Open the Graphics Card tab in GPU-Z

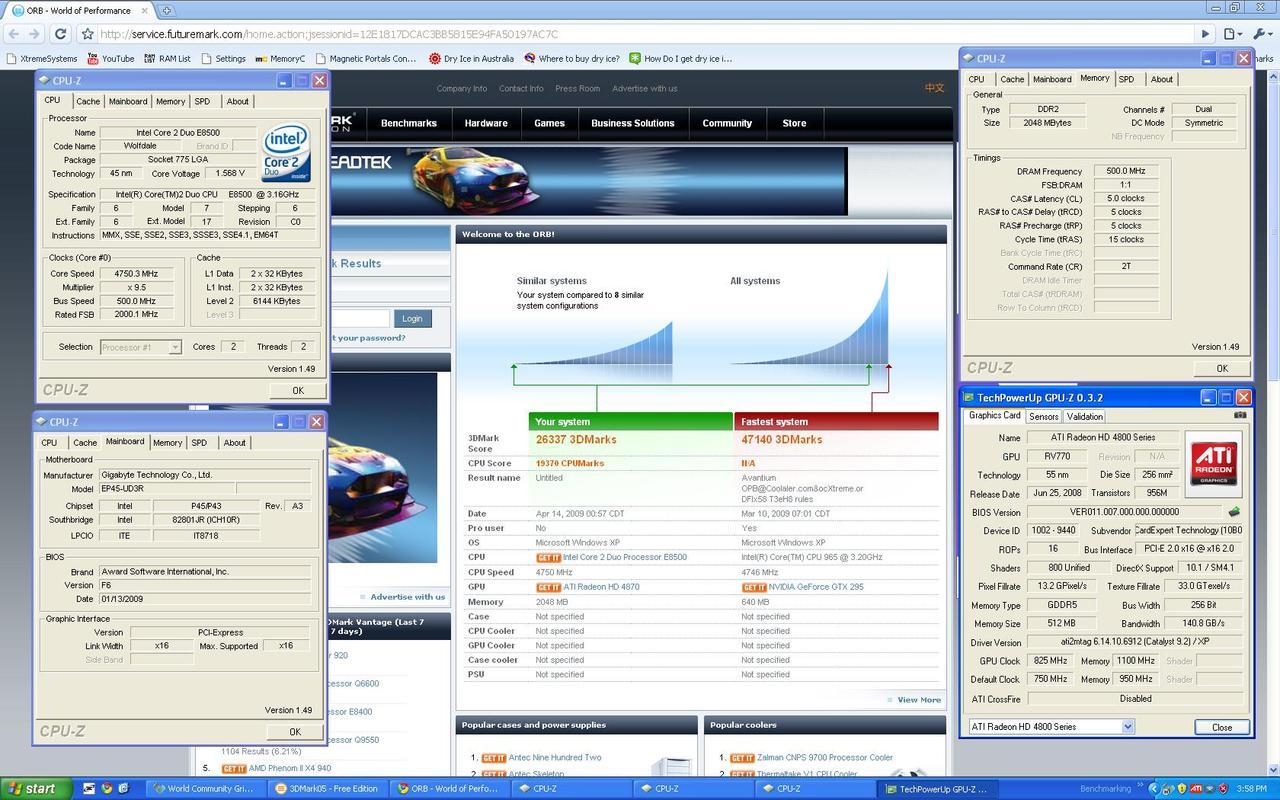click(x=994, y=415)
